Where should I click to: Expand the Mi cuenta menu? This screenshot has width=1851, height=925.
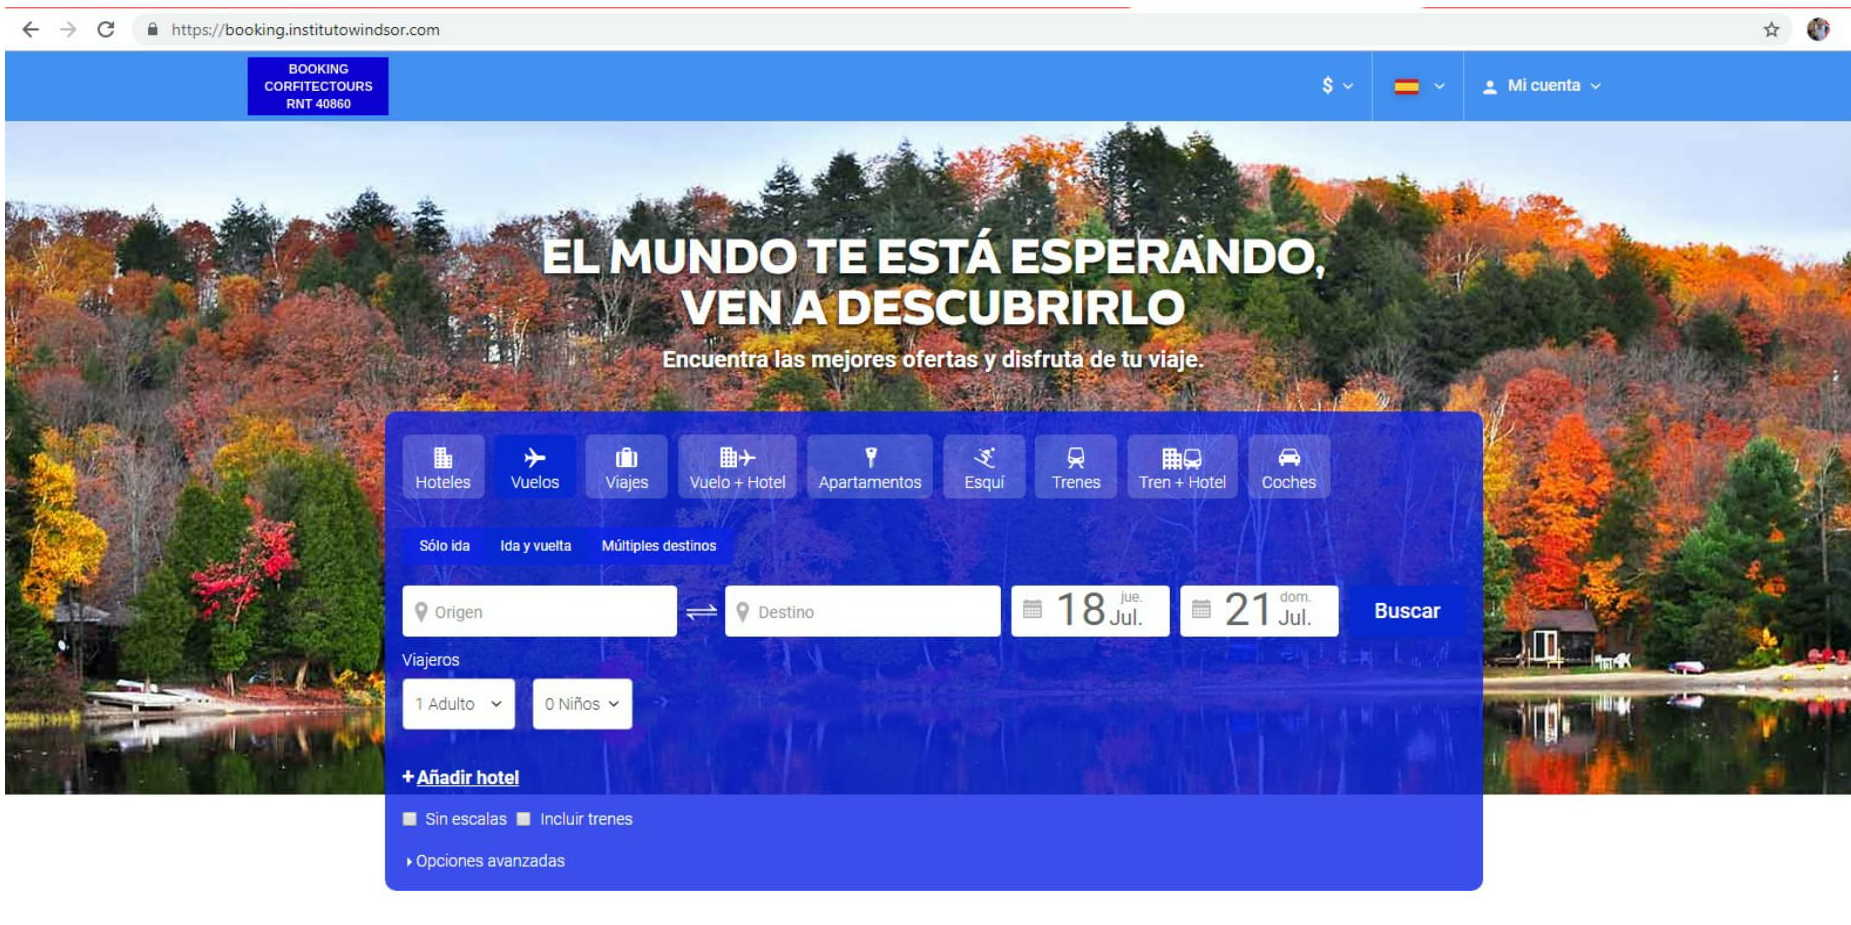coord(1541,86)
